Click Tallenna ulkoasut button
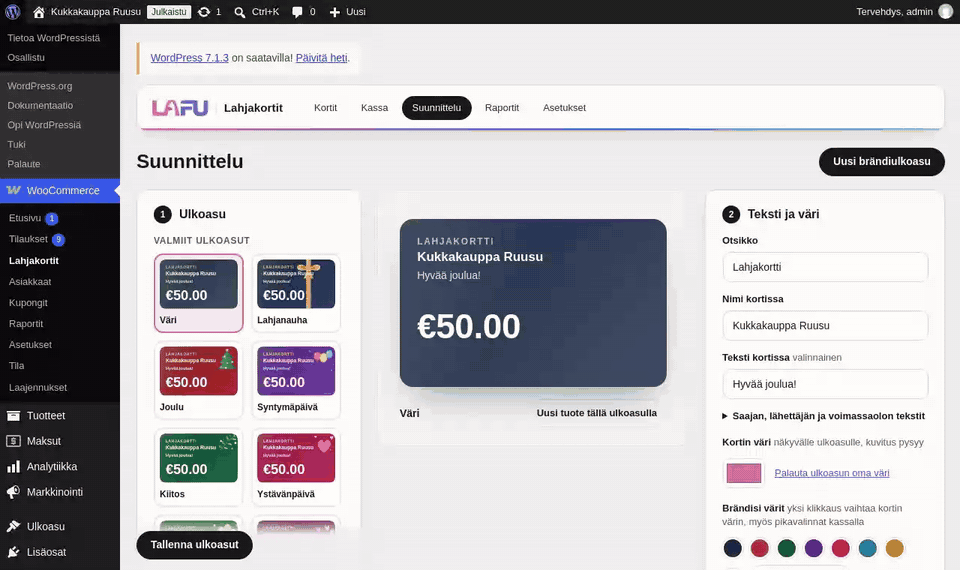This screenshot has width=960, height=570. pos(195,545)
